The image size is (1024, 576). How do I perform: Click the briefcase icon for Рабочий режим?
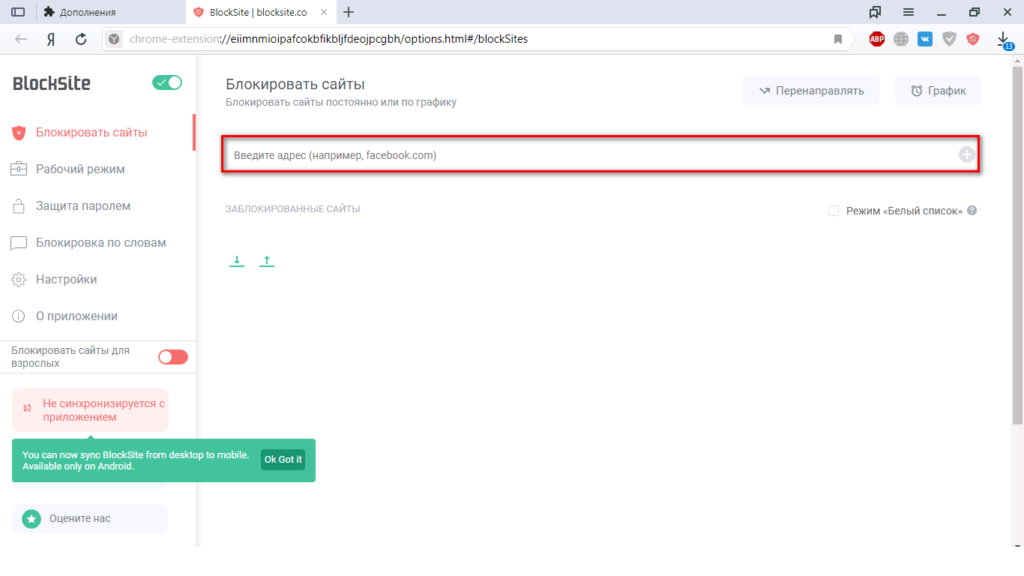[x=18, y=169]
